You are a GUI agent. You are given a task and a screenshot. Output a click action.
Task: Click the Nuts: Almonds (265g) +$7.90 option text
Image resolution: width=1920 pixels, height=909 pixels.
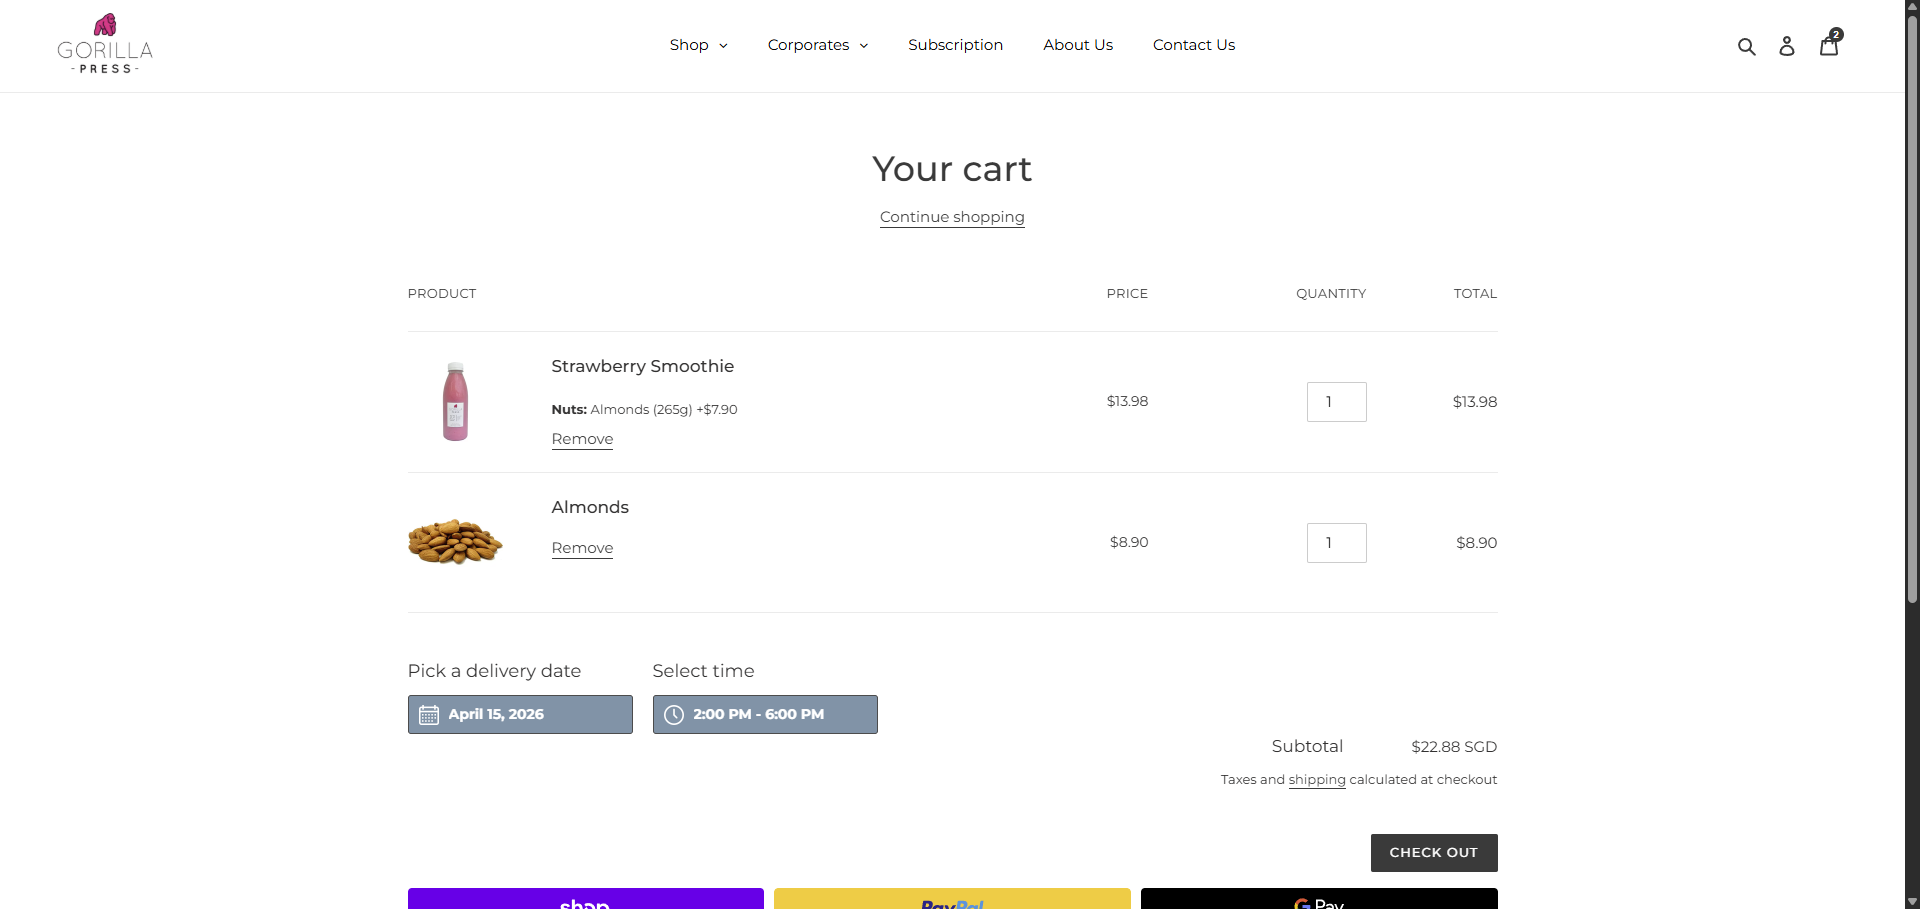point(645,409)
